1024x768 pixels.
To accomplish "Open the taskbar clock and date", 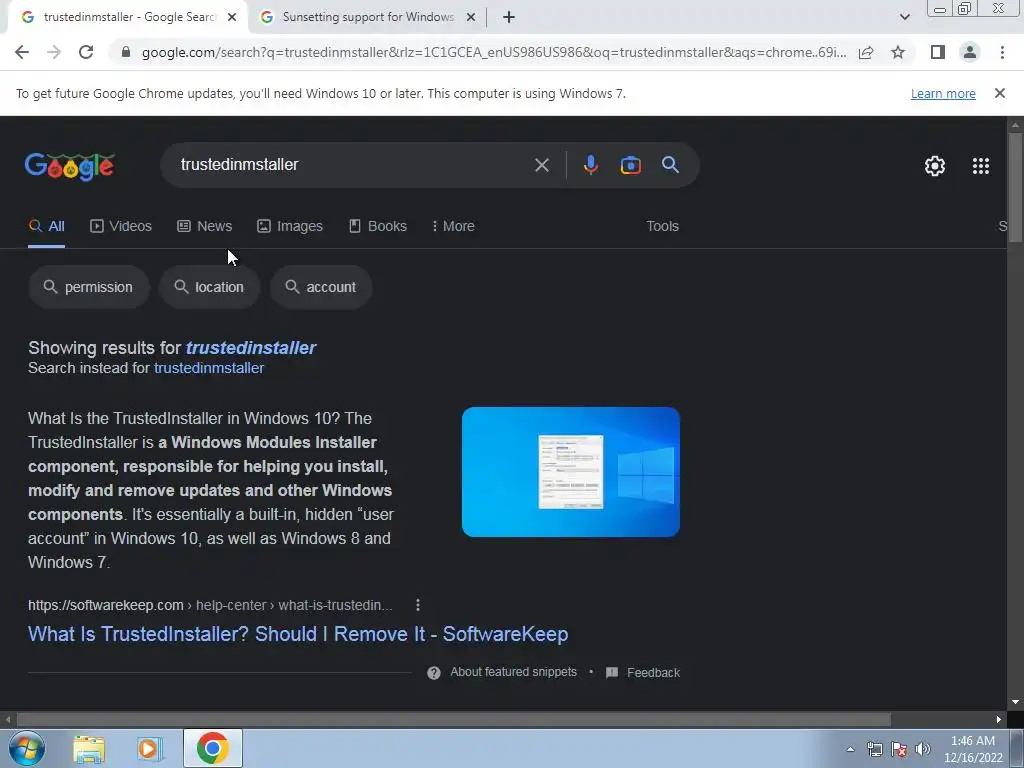I will [973, 749].
